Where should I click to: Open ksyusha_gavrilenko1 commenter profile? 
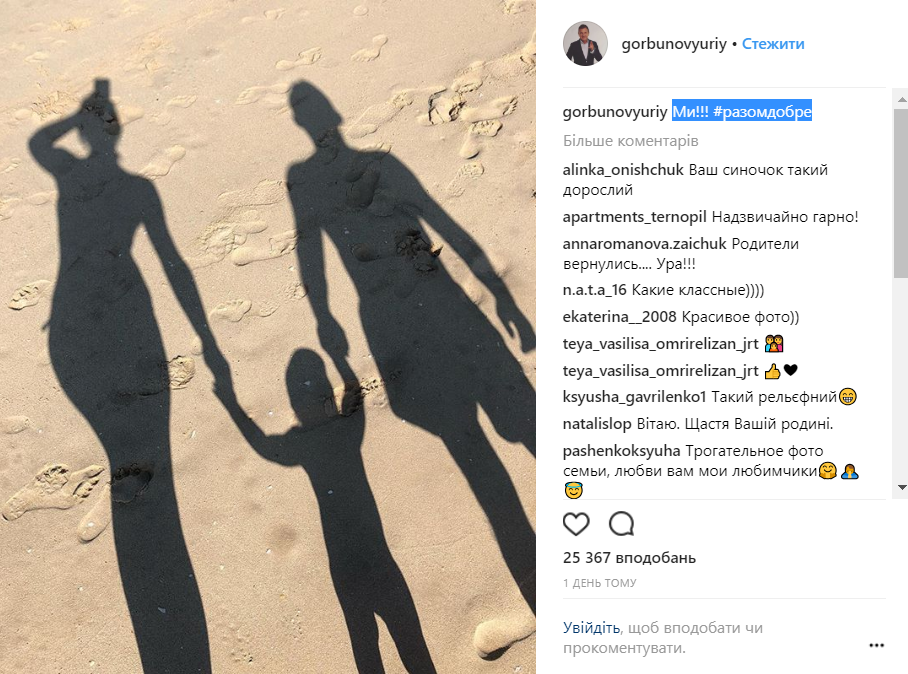click(x=635, y=397)
